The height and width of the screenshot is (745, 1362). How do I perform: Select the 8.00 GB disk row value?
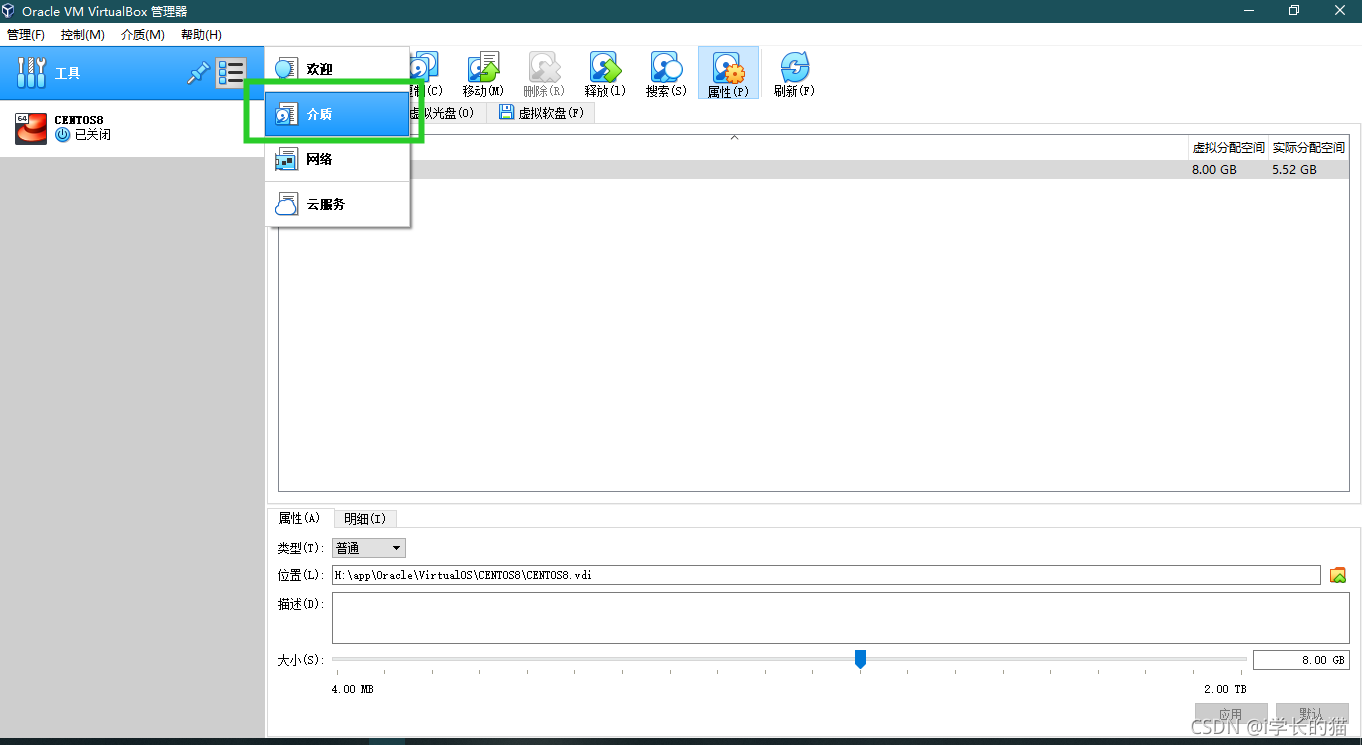(1214, 170)
